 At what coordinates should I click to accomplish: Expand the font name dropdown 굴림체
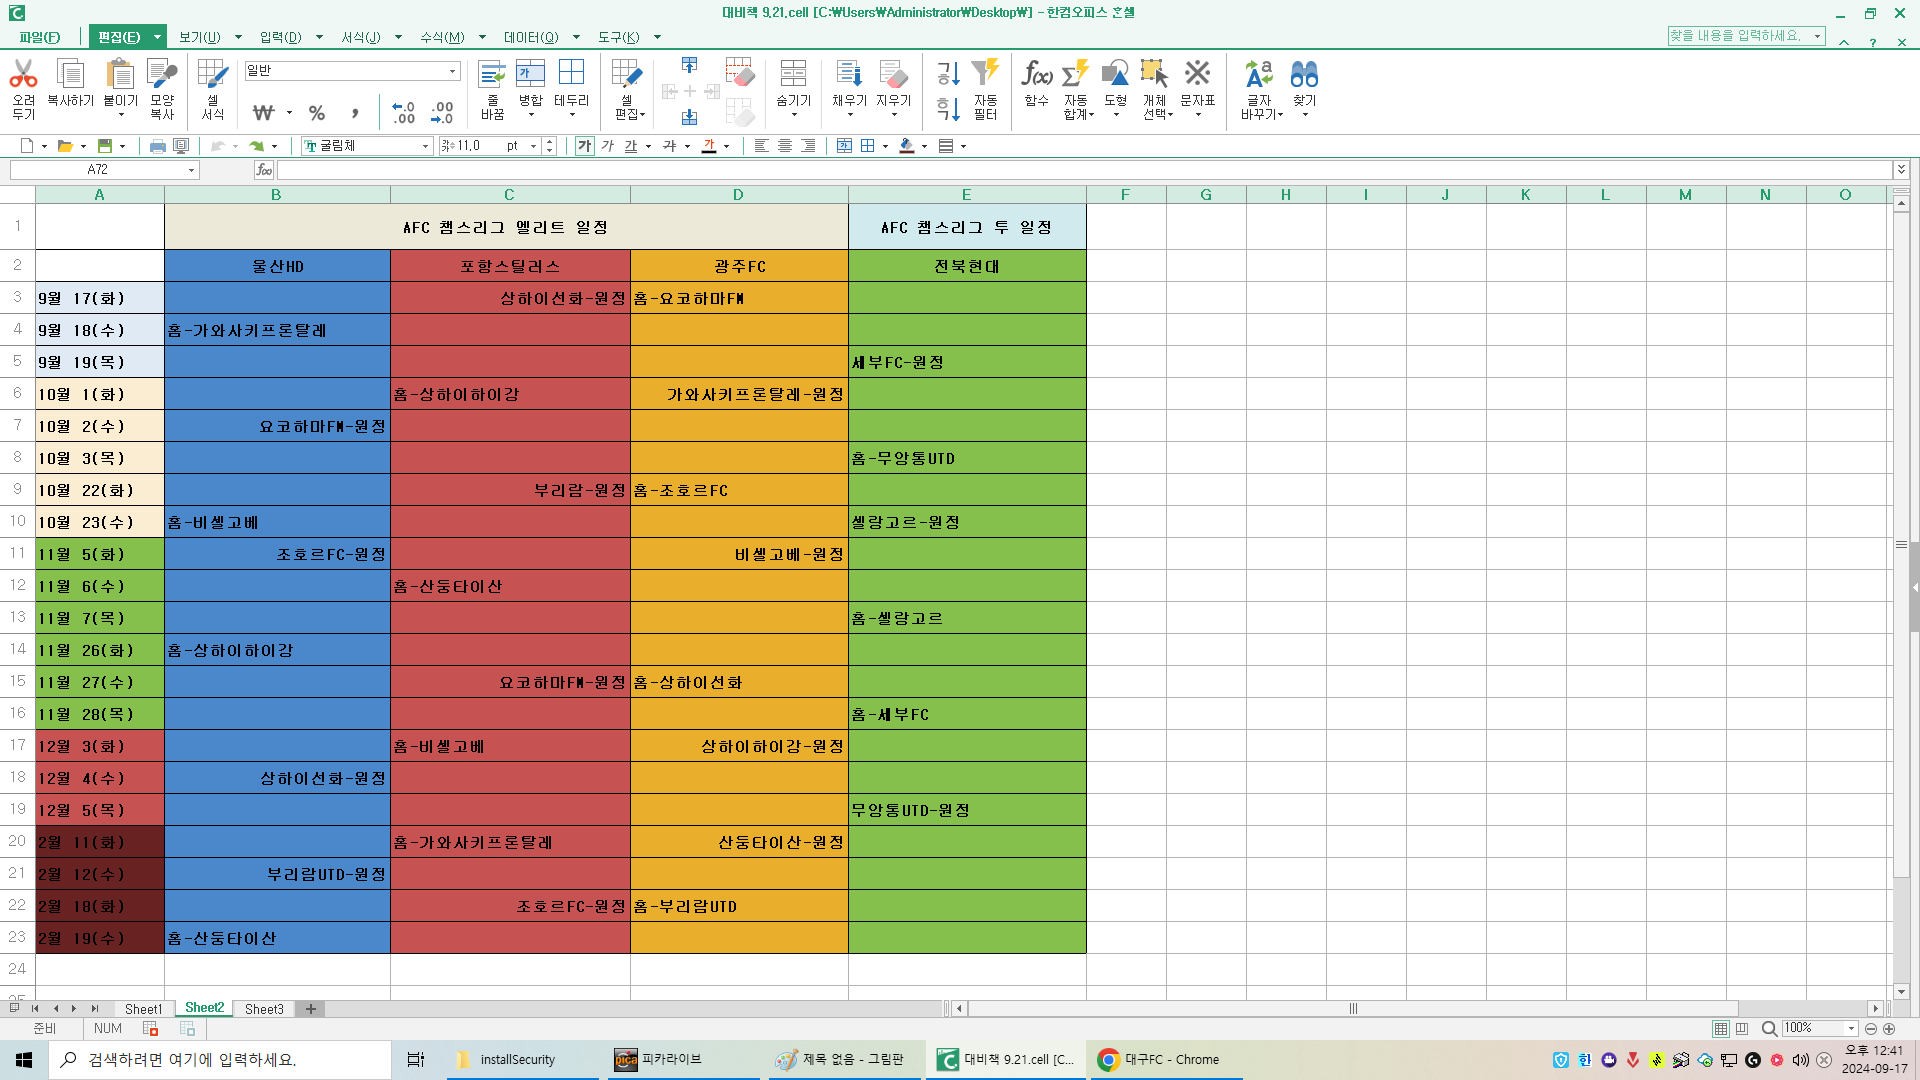[x=425, y=146]
